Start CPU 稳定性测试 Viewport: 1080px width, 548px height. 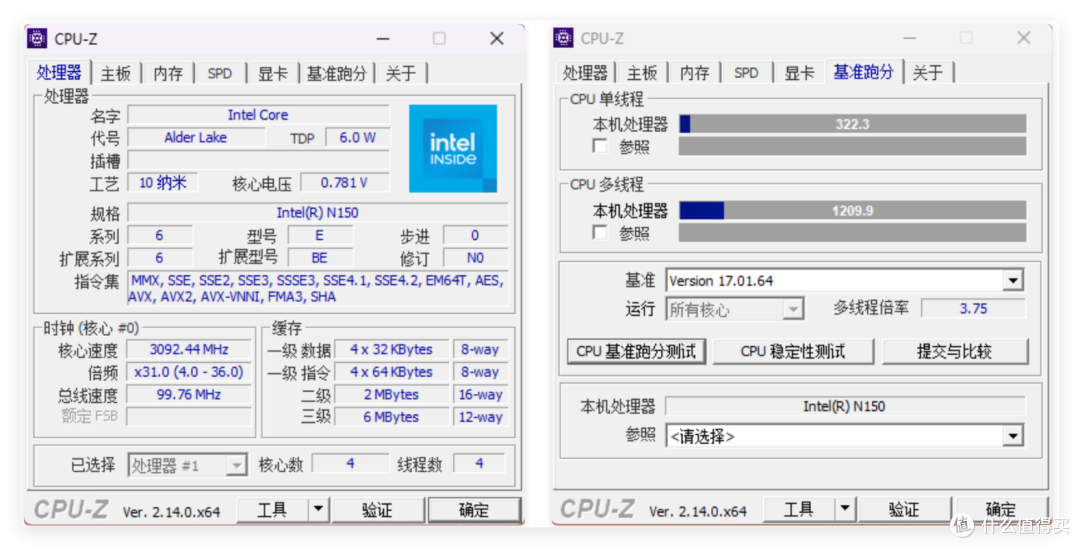[793, 351]
